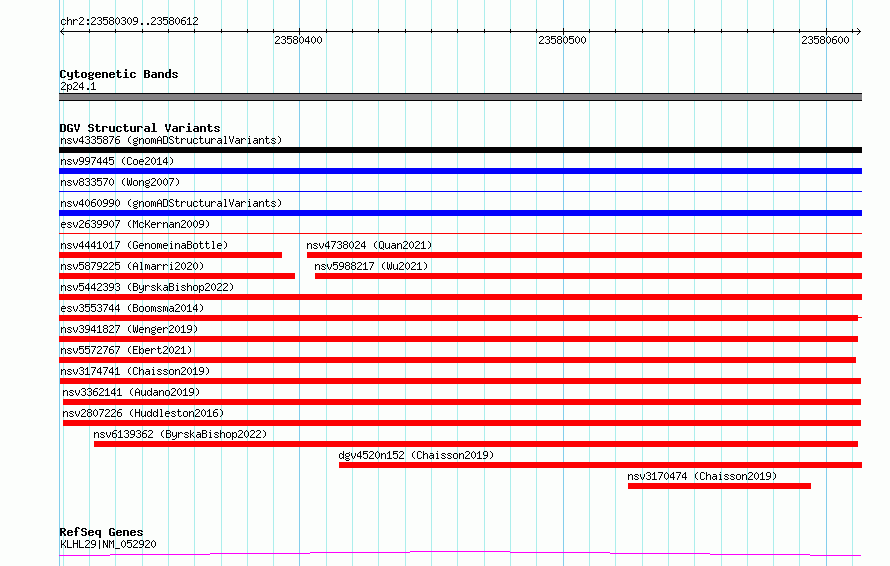
Task: Click the nsv6139362 (ByrskaBishop2022) label
Action: [x=180, y=434]
